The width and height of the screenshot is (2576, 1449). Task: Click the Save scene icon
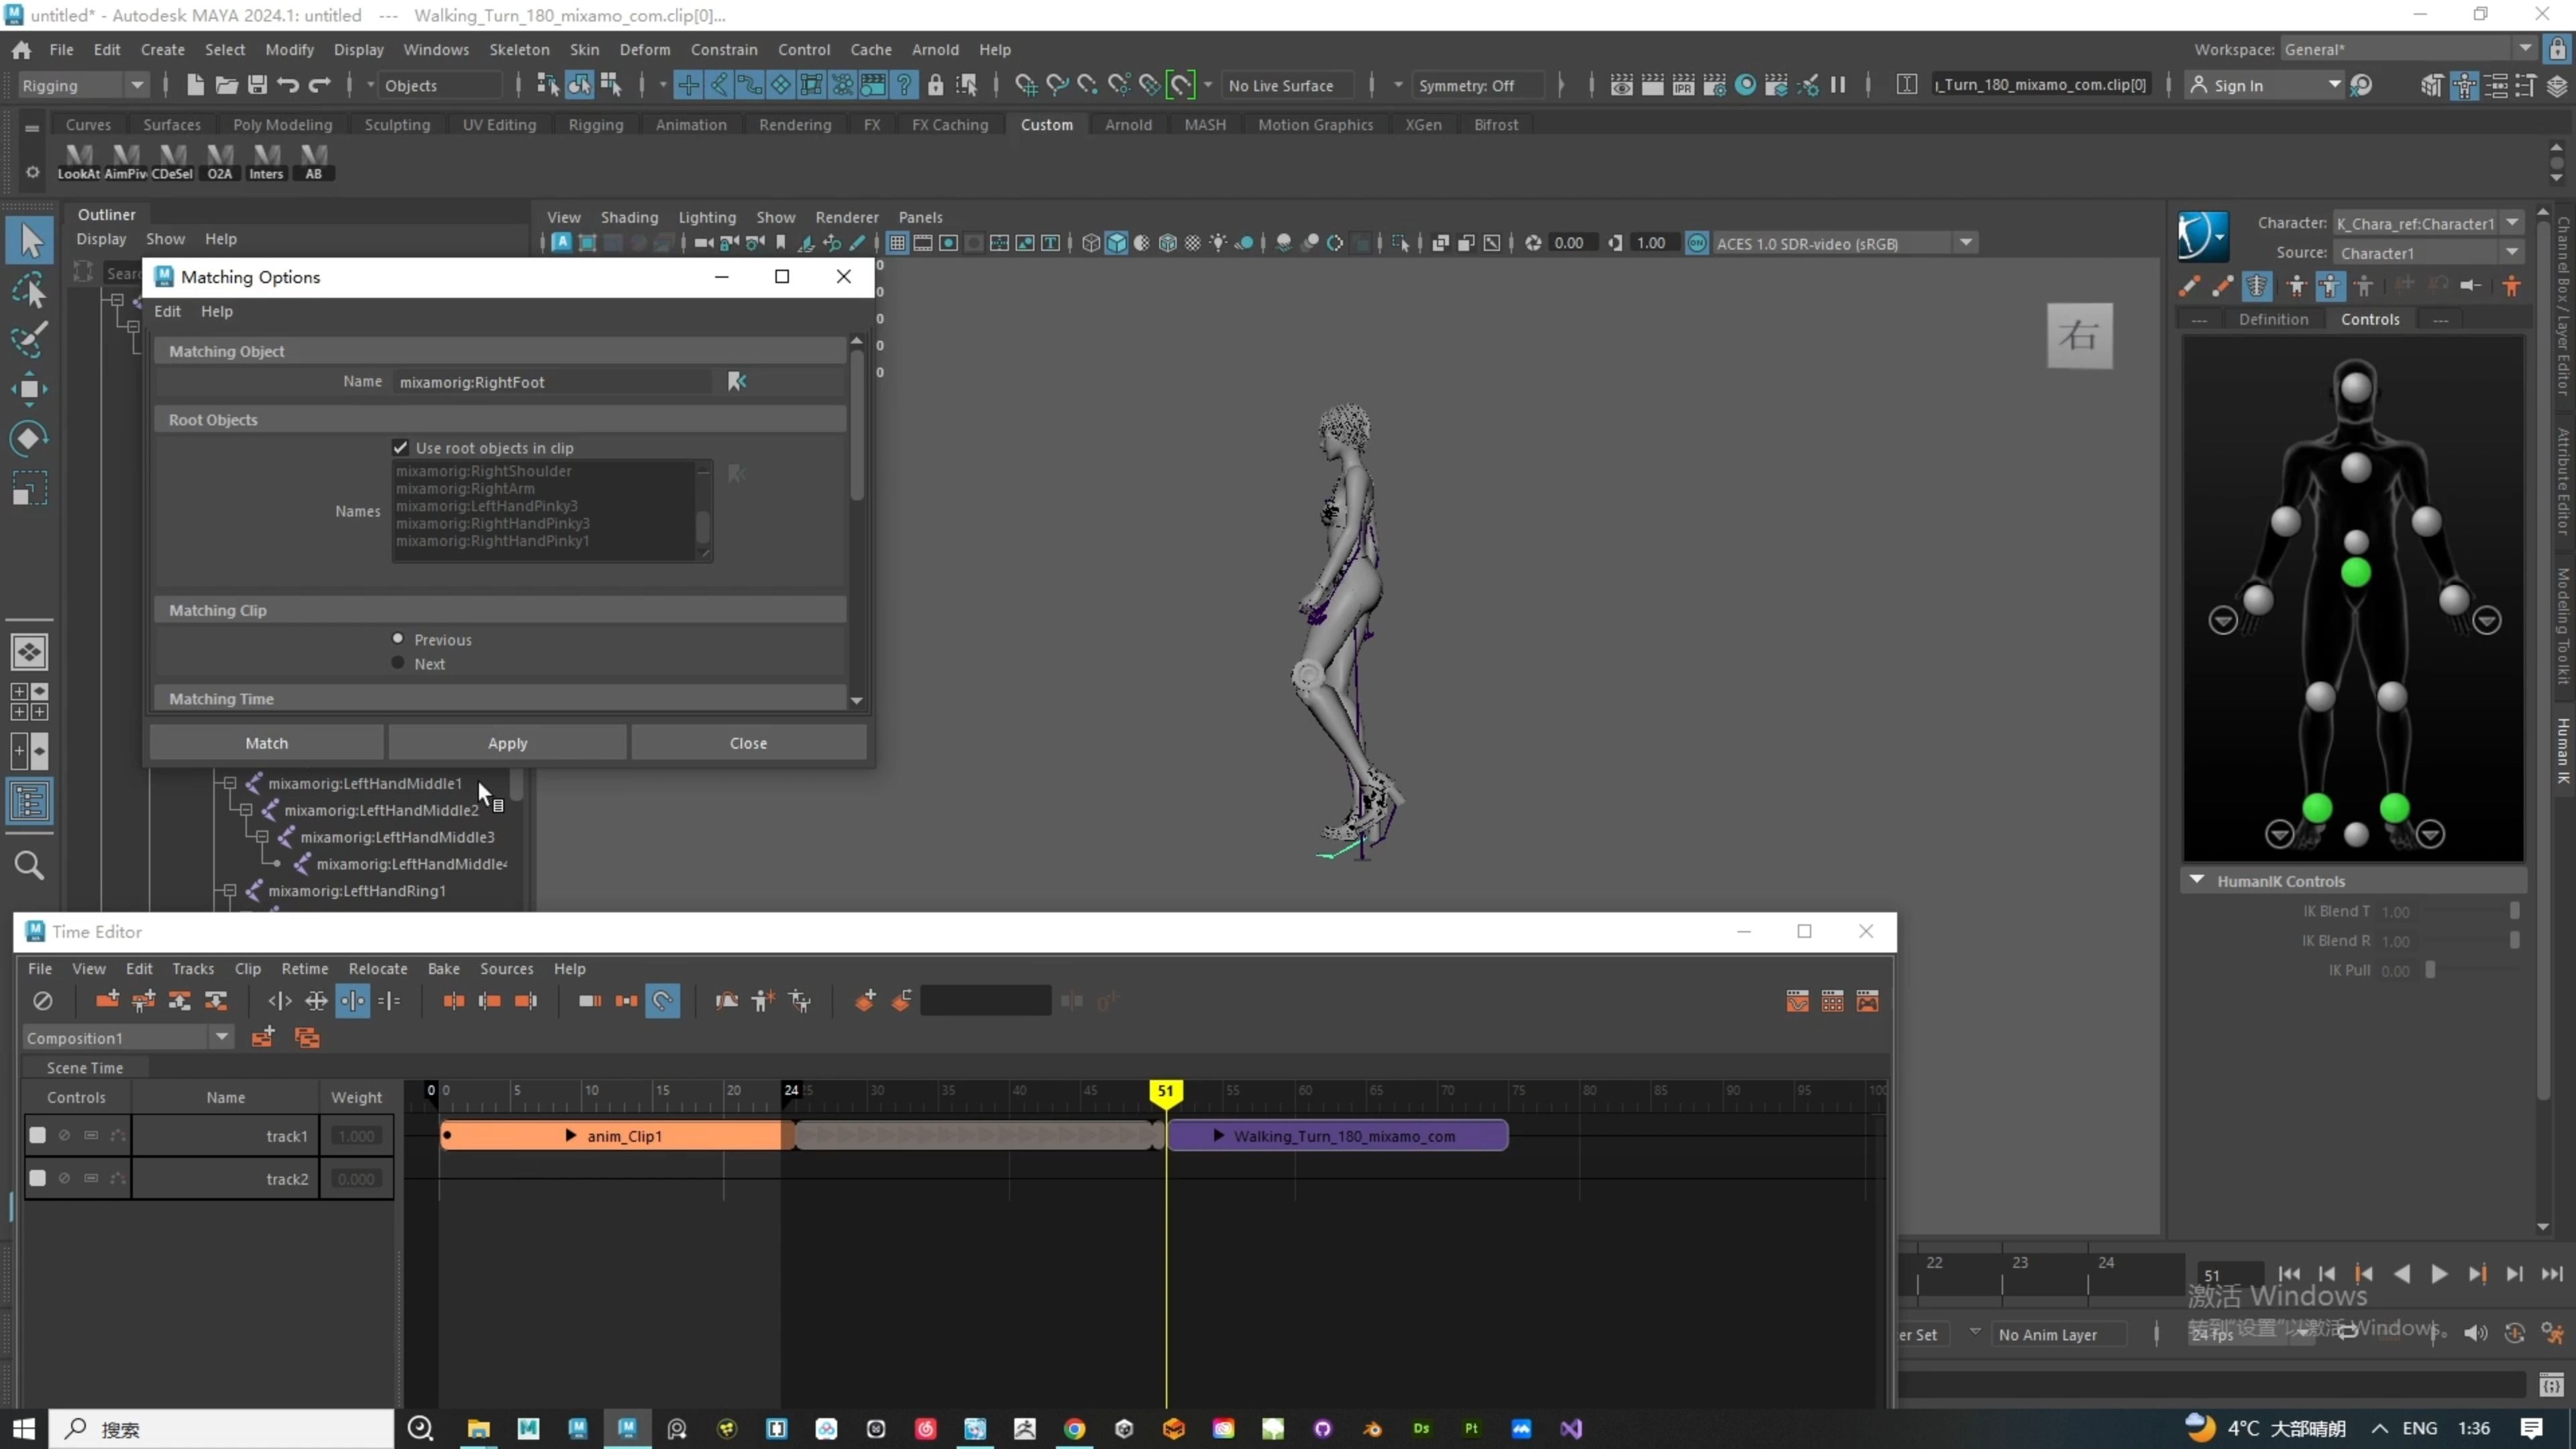pyautogui.click(x=257, y=85)
